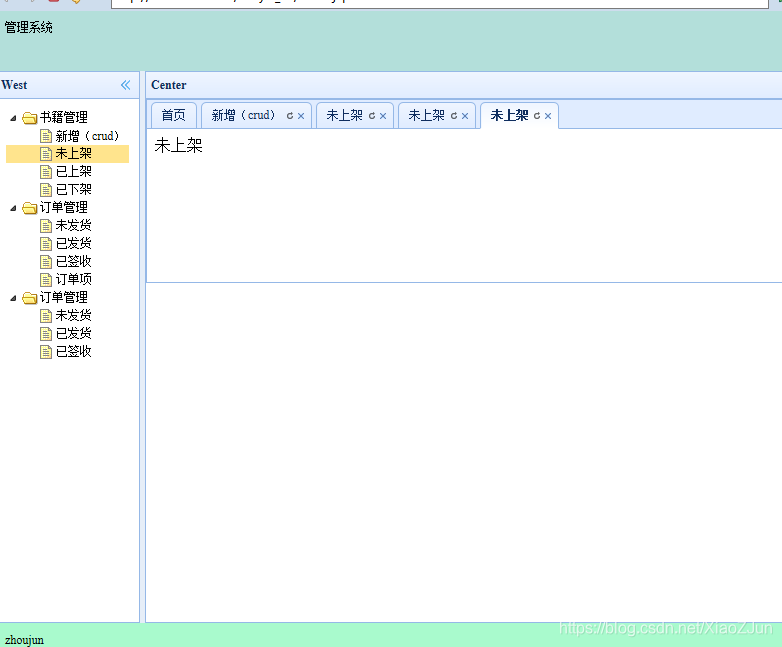This screenshot has width=782, height=647.
Task: Reload the middle 未上架 tab
Action: [x=454, y=116]
